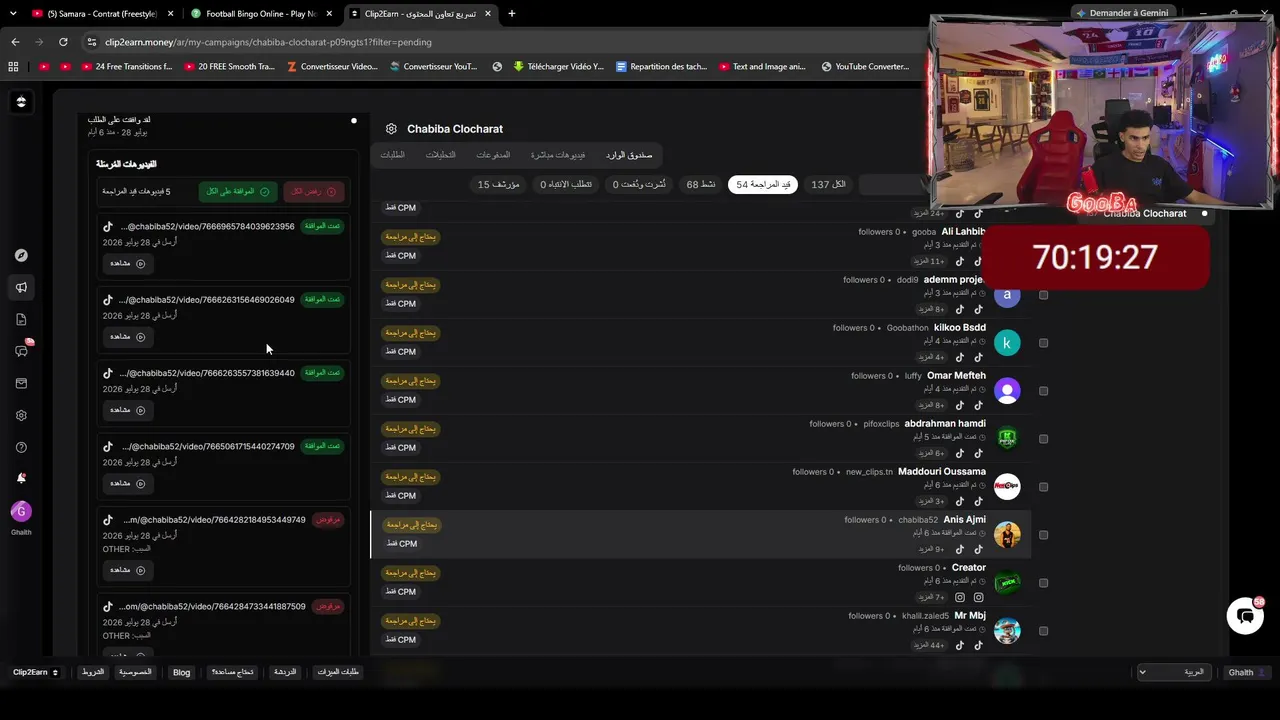The image size is (1280, 720).
Task: Switch to the فيديوهات مباشرة tab
Action: 558,155
